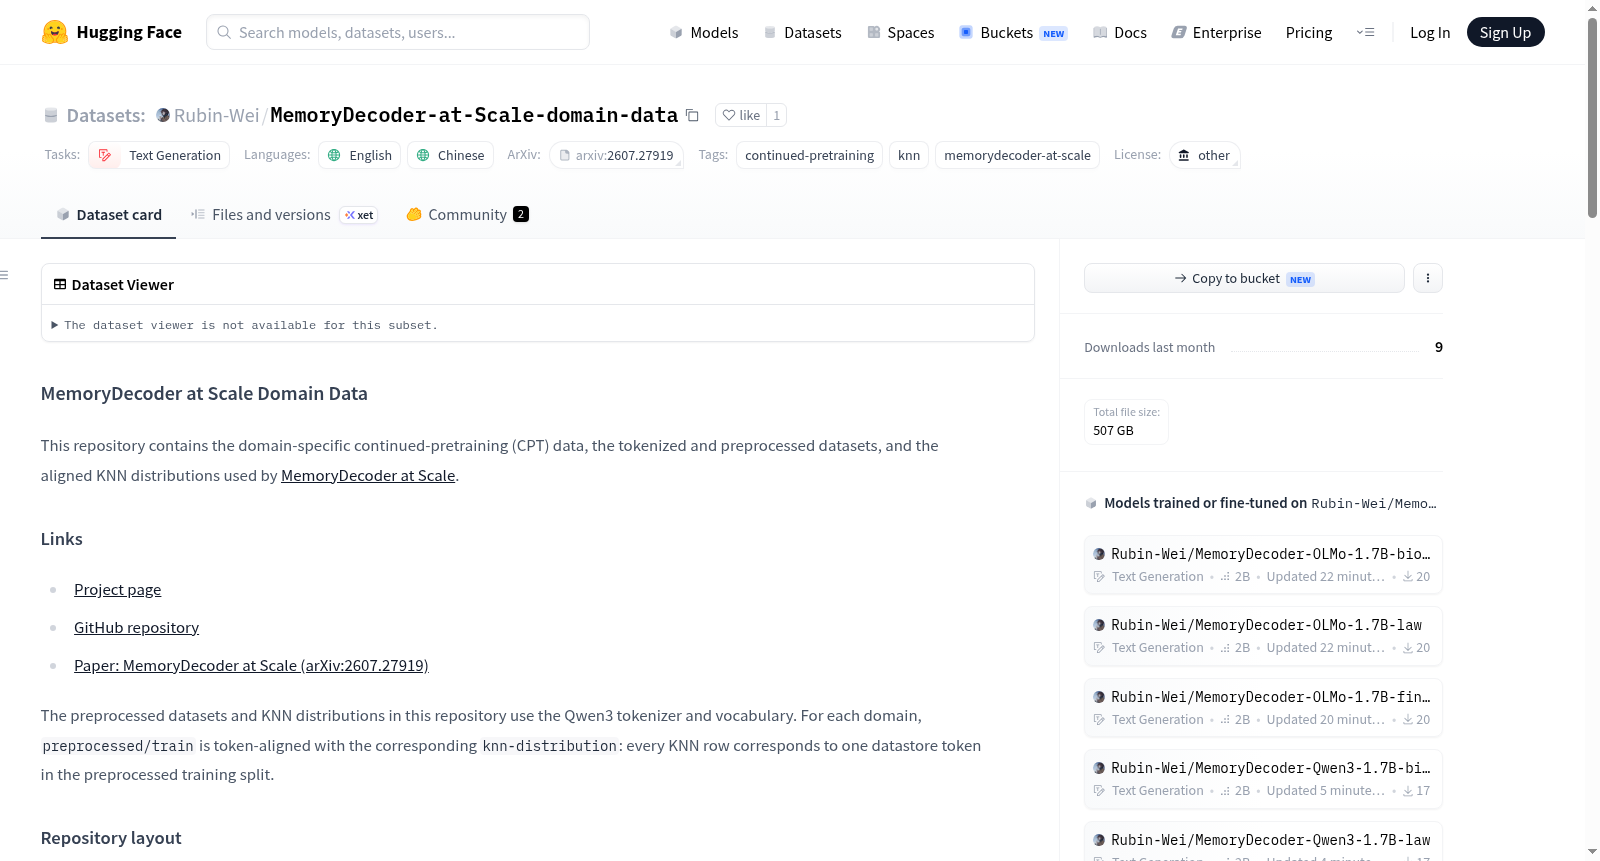Select the English language tag

360,155
